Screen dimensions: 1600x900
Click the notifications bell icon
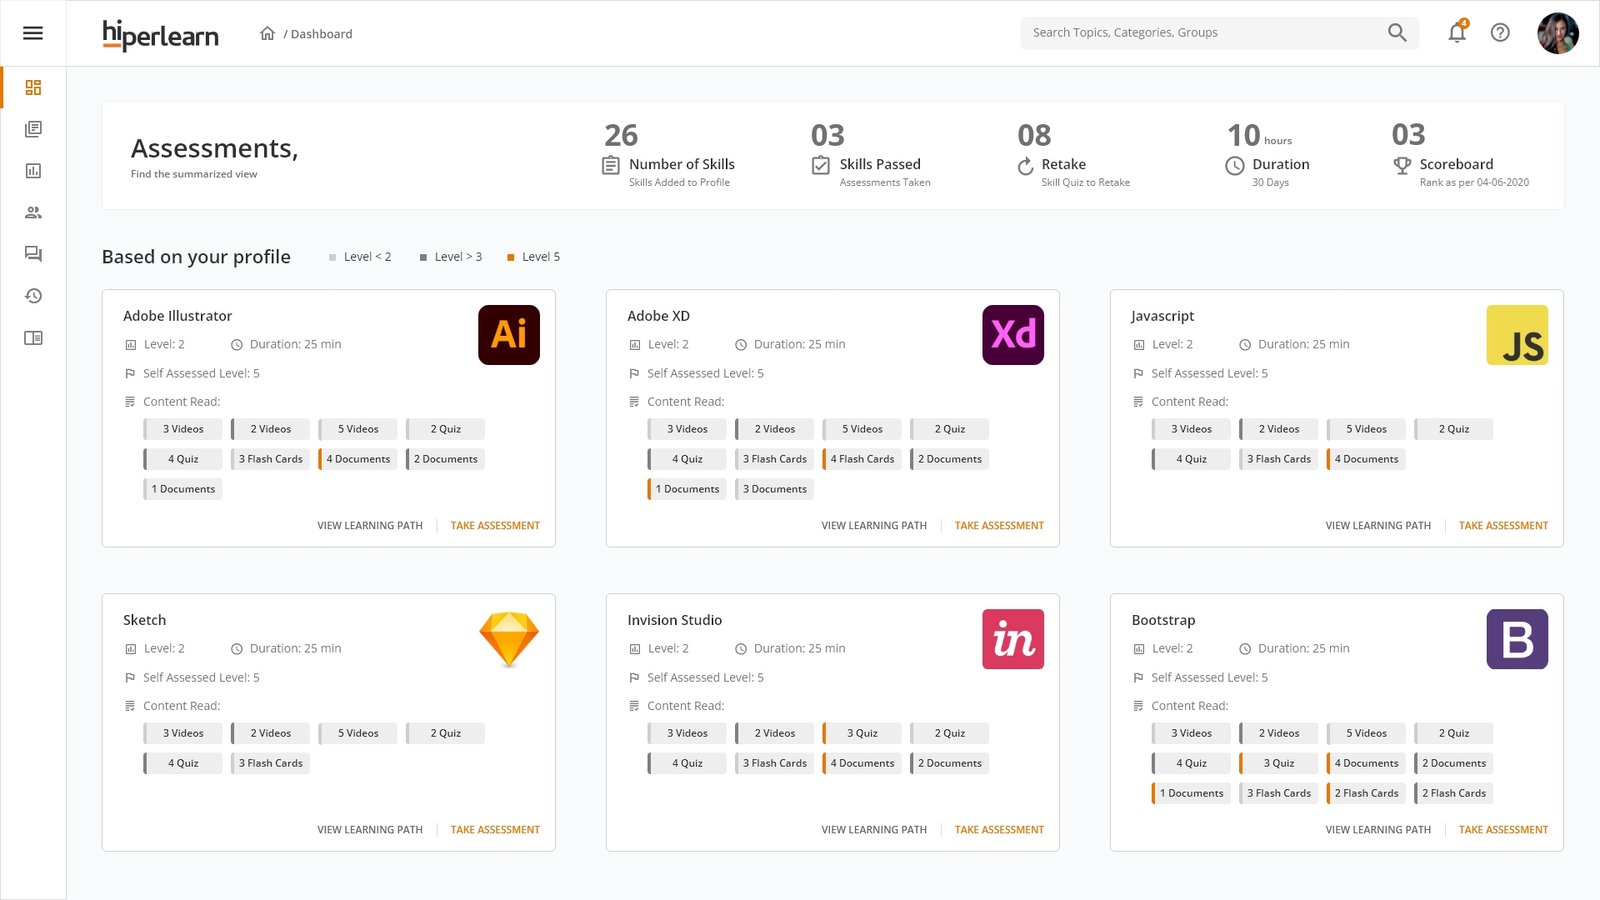[x=1457, y=33]
